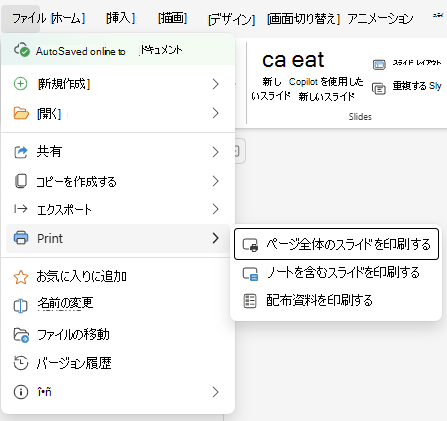This screenshot has width=447, height=421.
Task: Click the handout print icon
Action: click(x=250, y=301)
